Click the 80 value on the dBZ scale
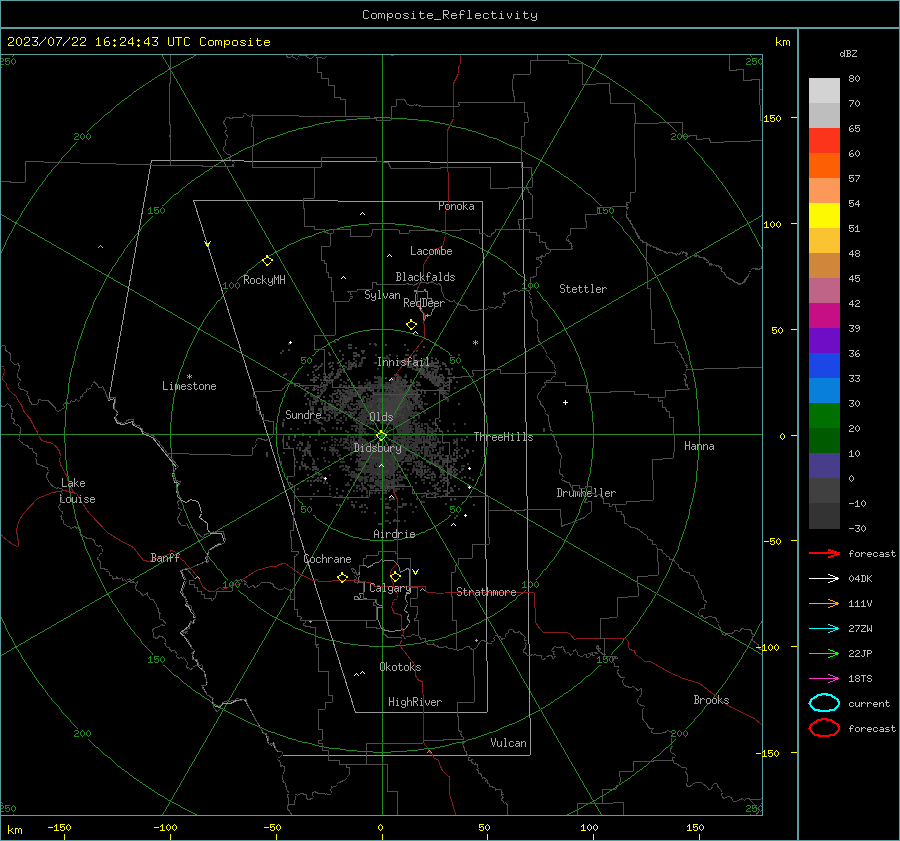Screen dimensions: 900x841 [x=854, y=79]
